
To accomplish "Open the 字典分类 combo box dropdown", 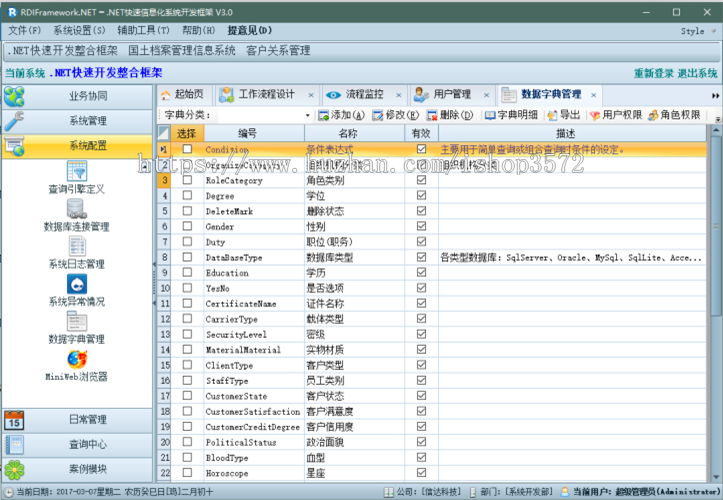I will click(308, 115).
